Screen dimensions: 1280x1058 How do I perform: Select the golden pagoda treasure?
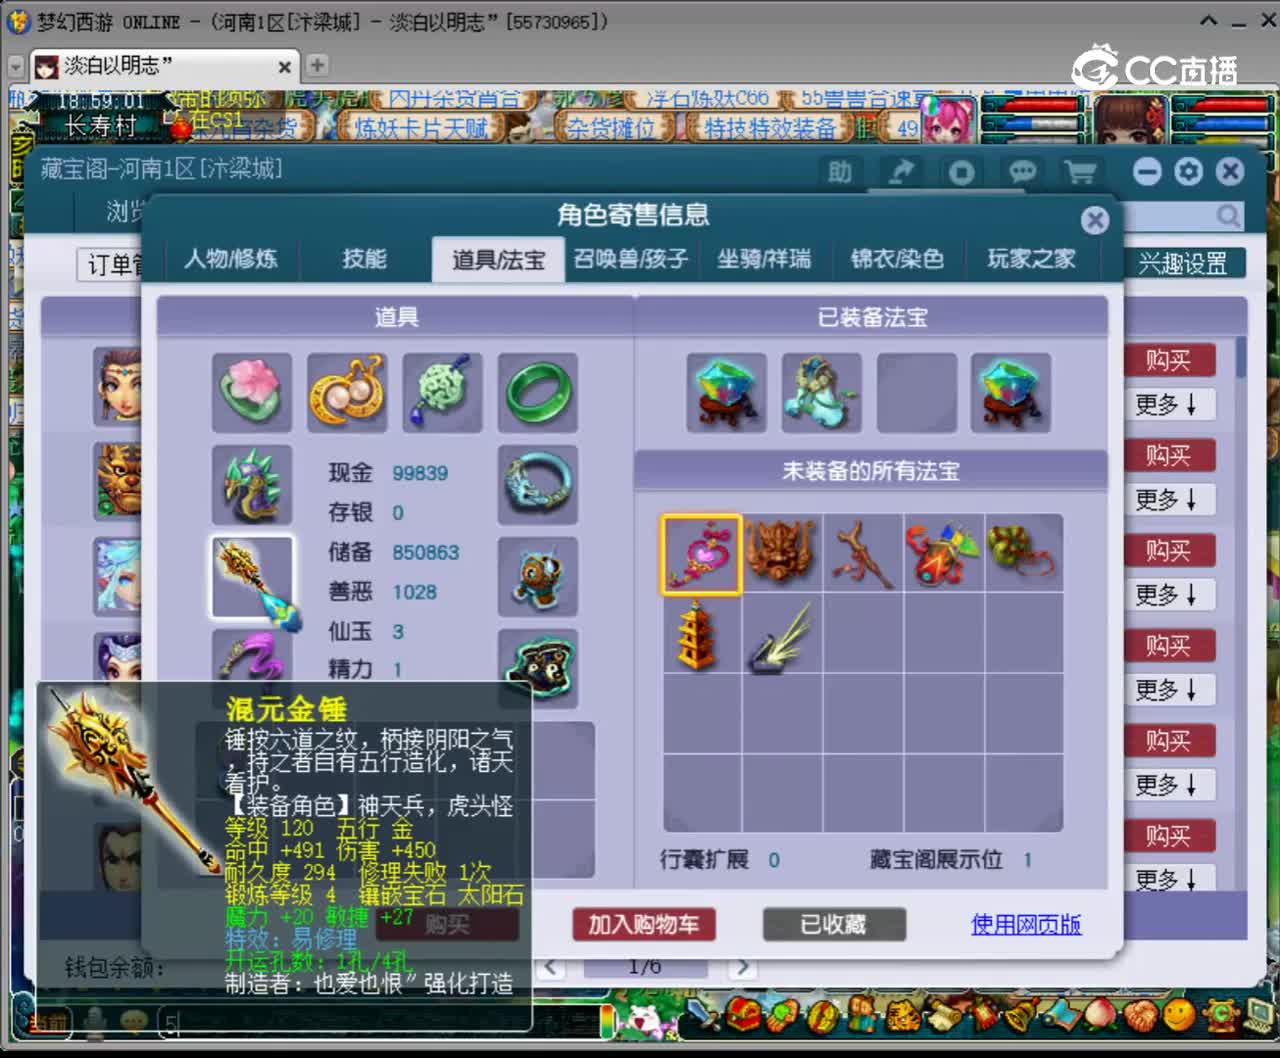701,634
